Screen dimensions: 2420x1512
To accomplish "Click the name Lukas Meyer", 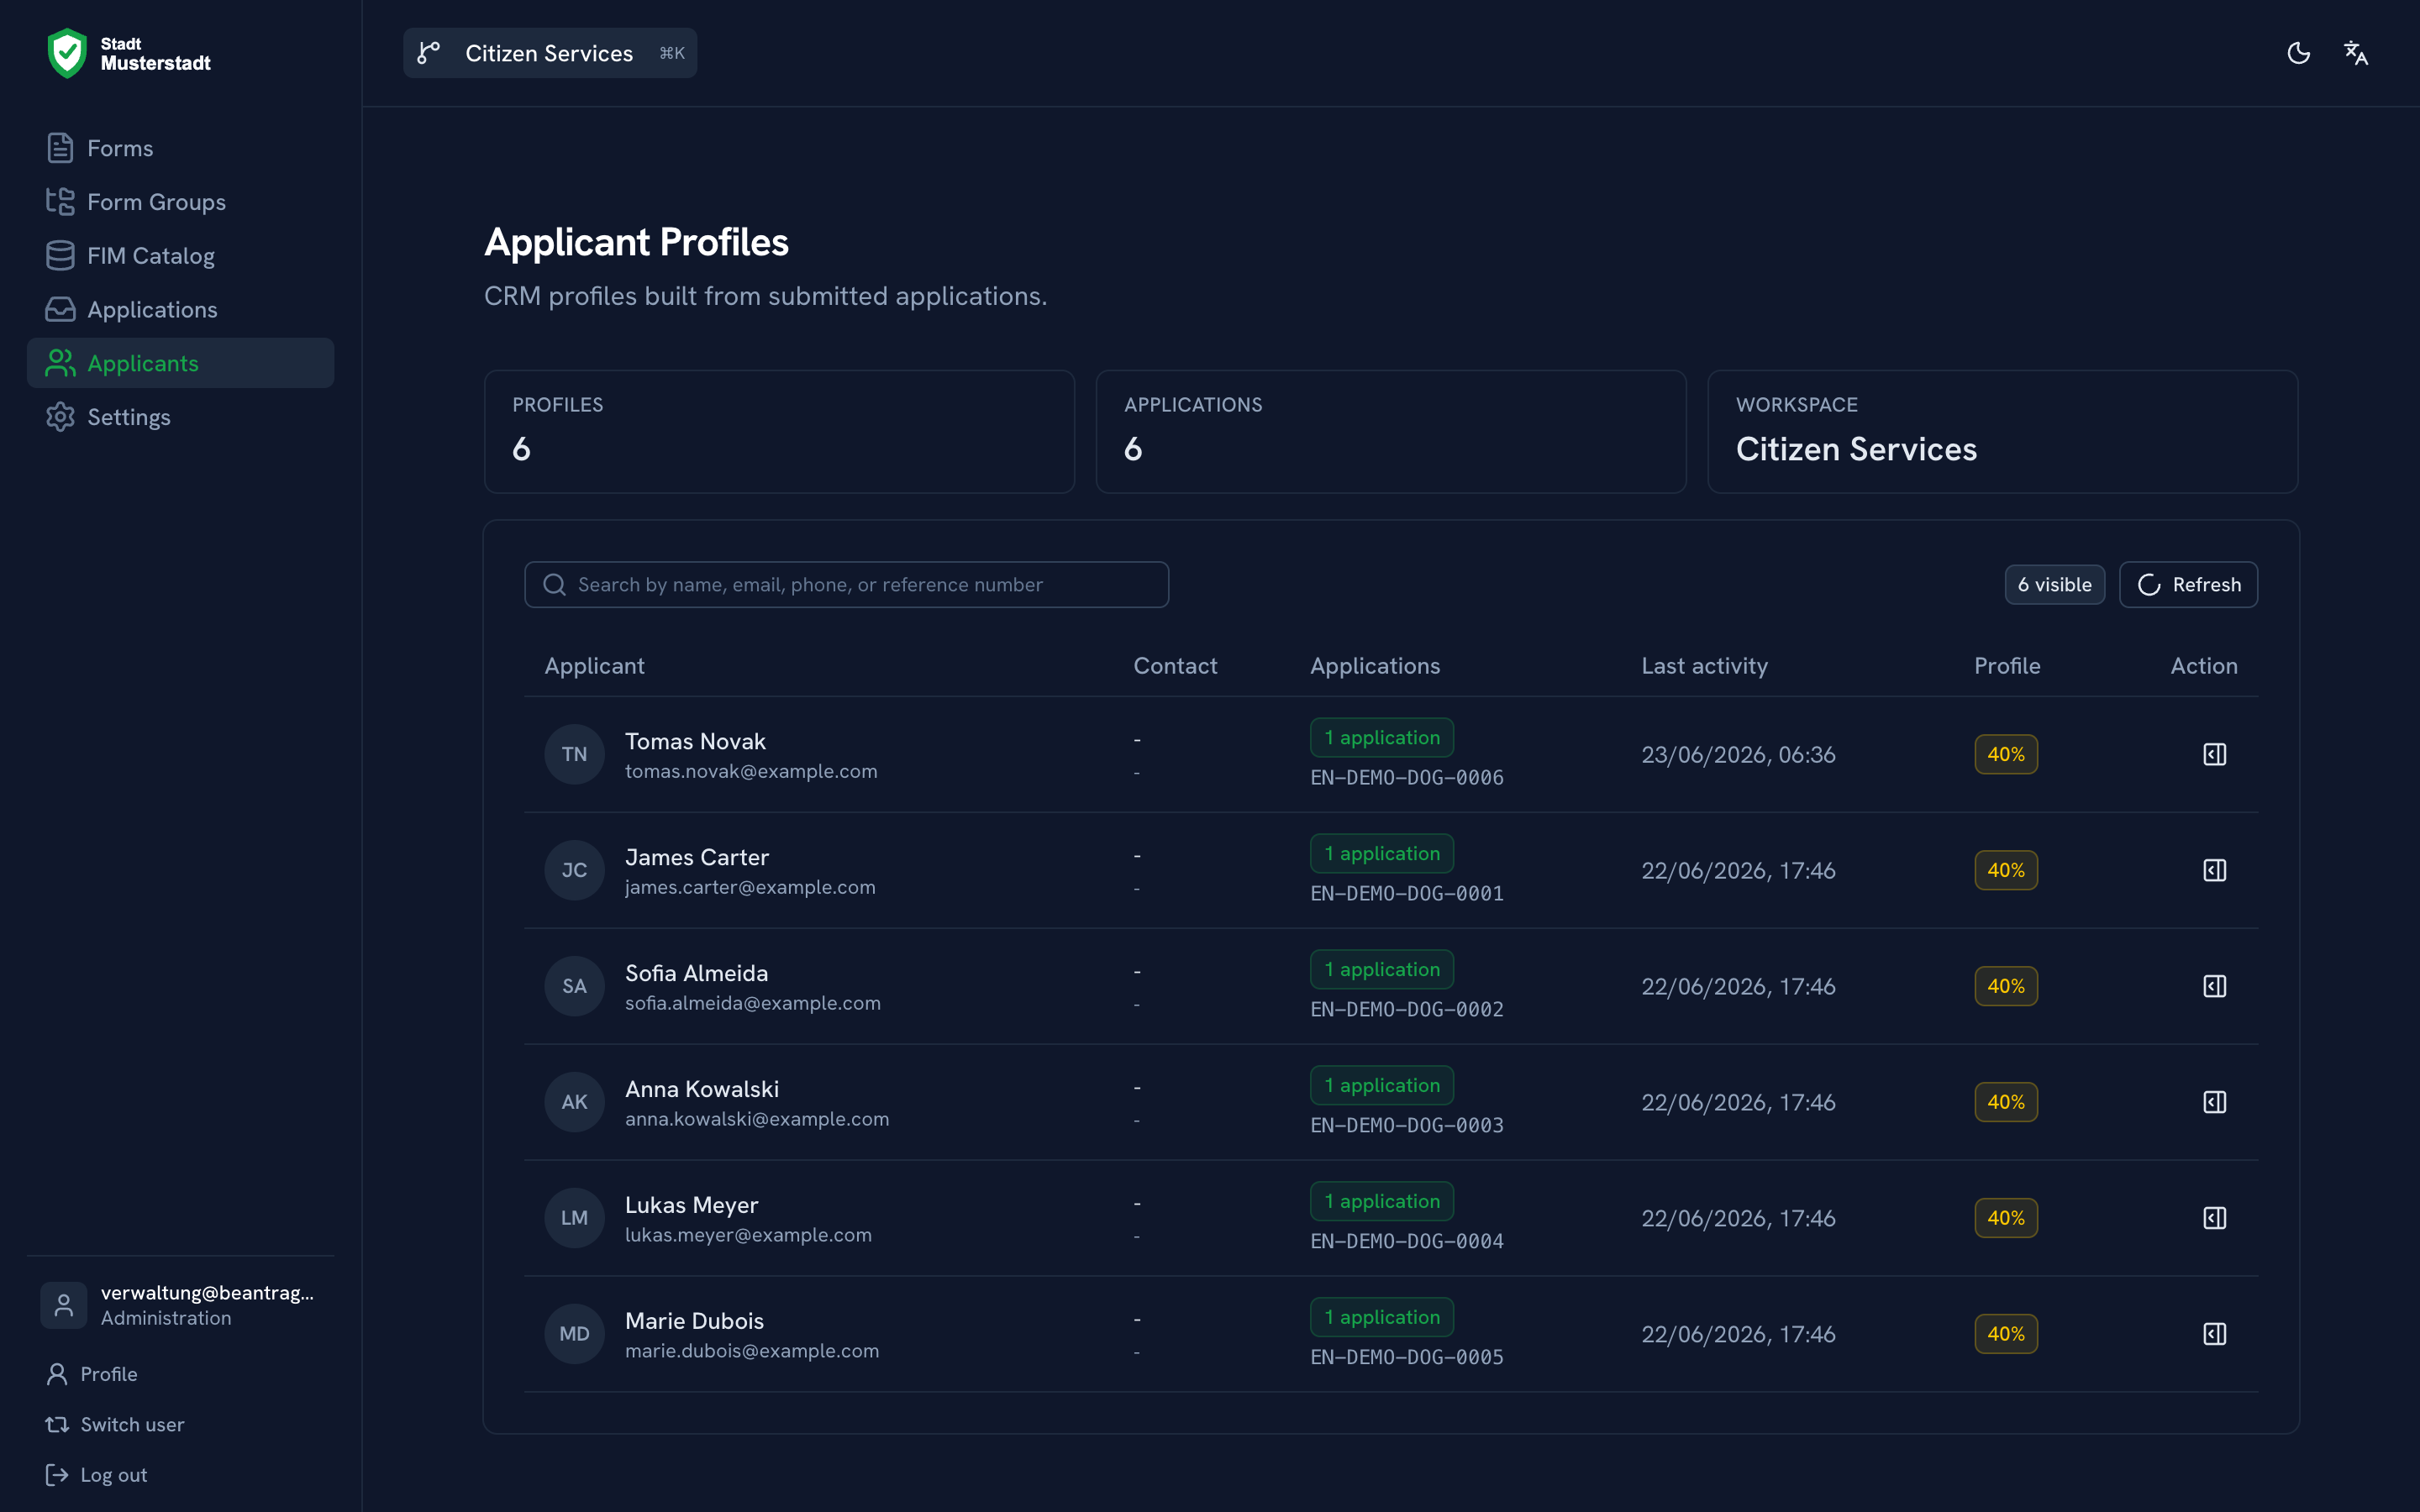I will pos(691,1205).
